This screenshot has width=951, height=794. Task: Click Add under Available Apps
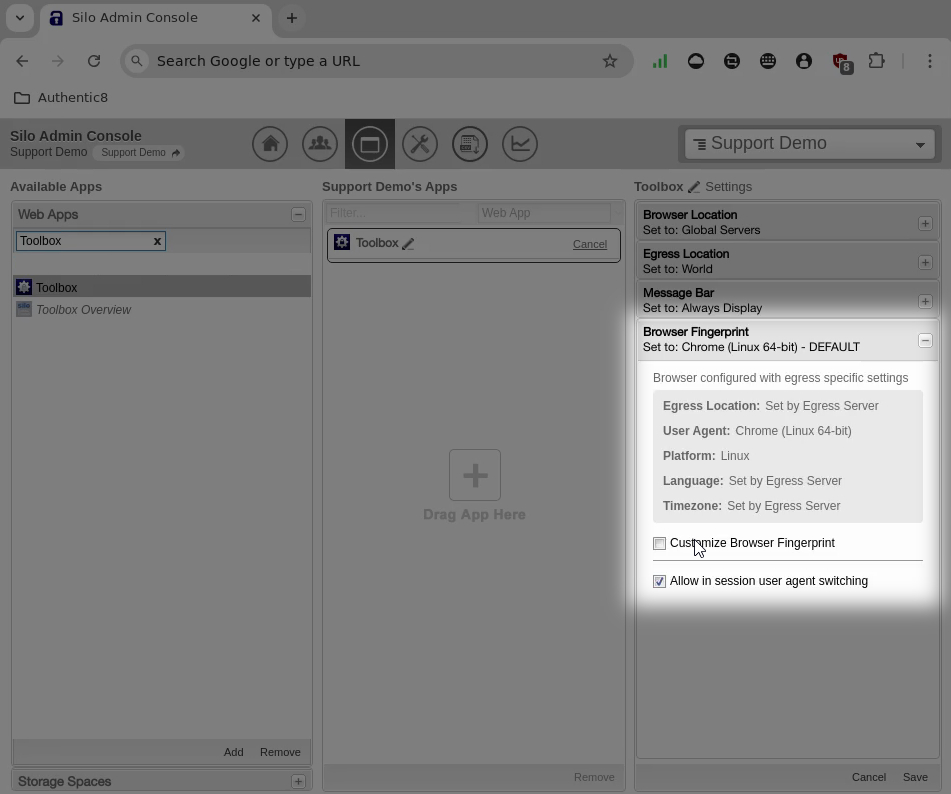(234, 752)
